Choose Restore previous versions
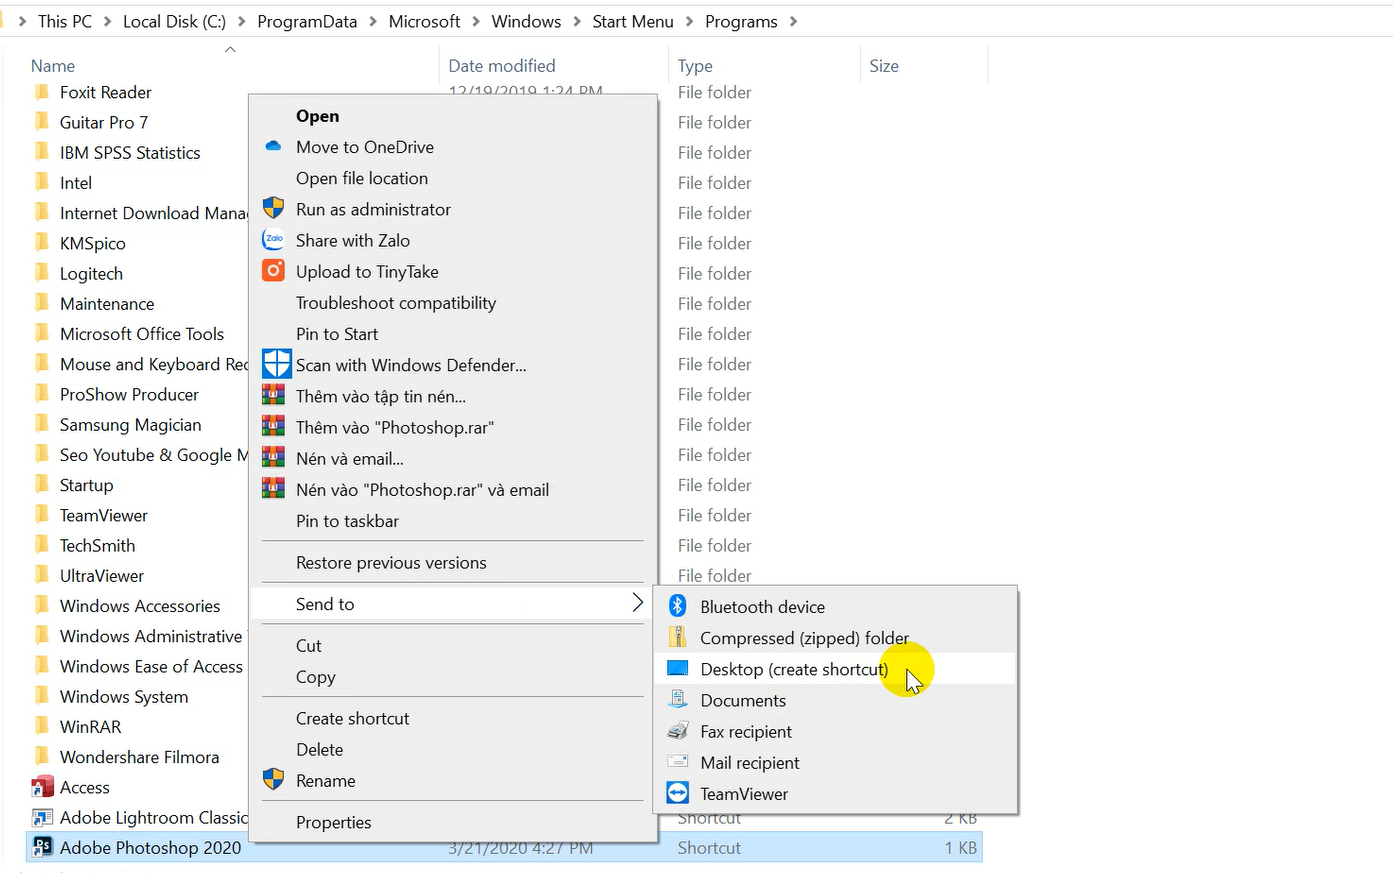Image resolution: width=1393 pixels, height=873 pixels. [391, 563]
